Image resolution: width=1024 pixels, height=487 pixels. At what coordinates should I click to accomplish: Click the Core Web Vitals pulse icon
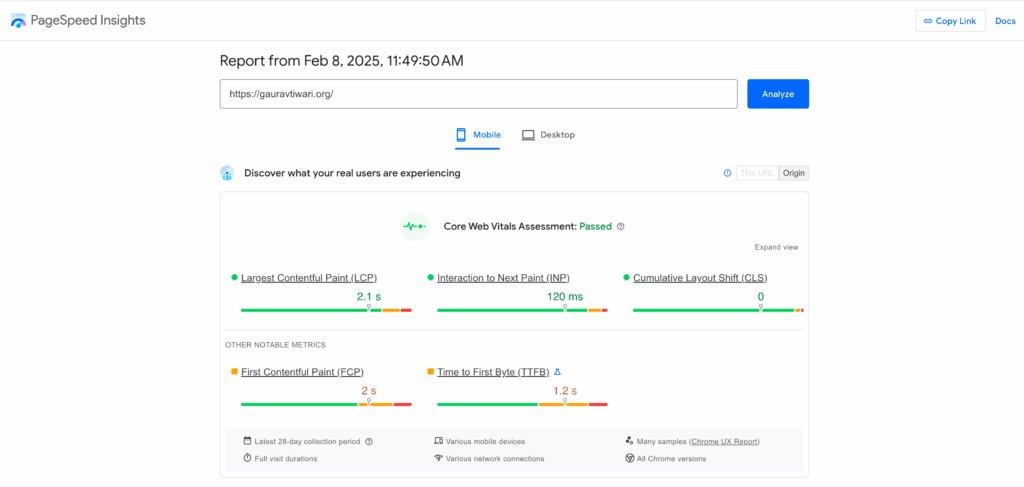pyautogui.click(x=414, y=227)
